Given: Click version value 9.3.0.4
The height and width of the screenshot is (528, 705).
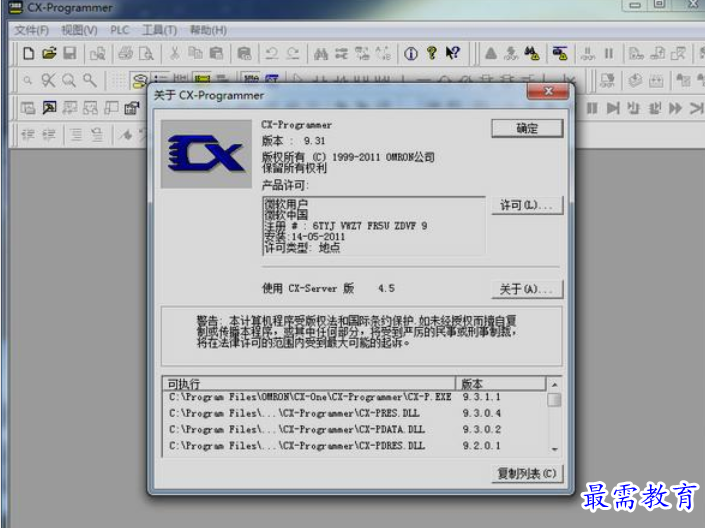Looking at the screenshot, I should [x=482, y=413].
